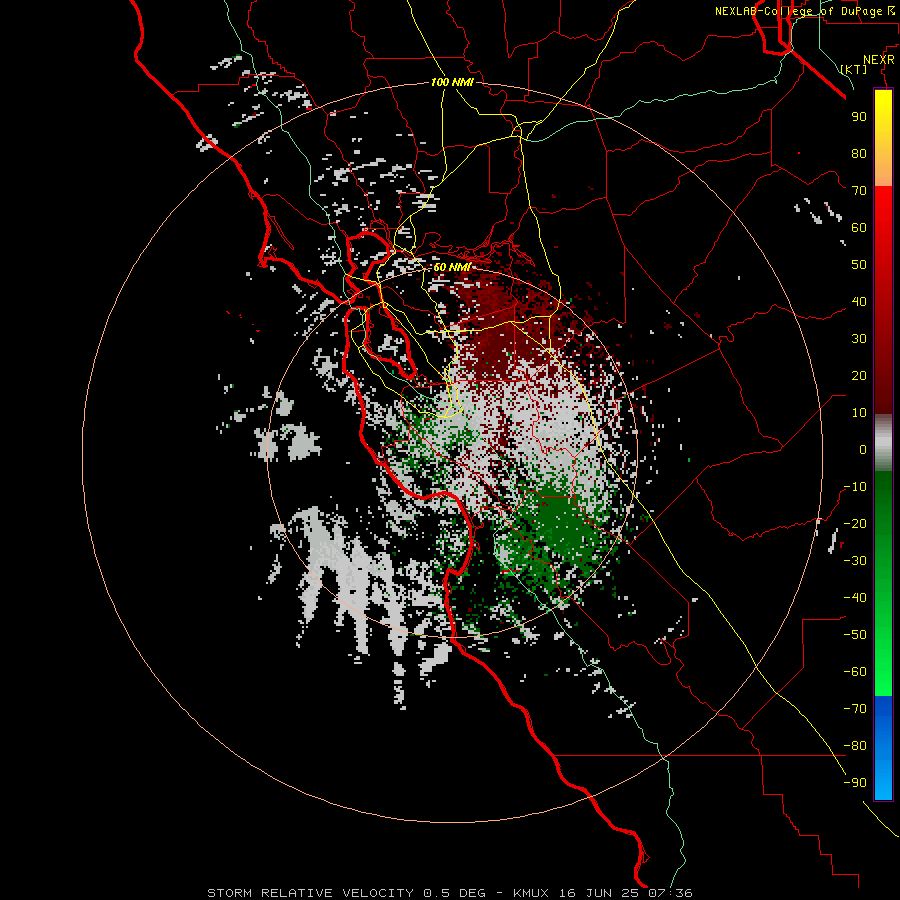900x900 pixels.
Task: Click the 60 NMI range ring label
Action: (x=452, y=267)
